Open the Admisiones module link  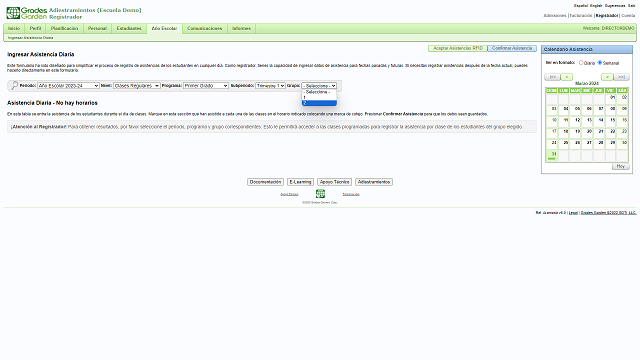[x=555, y=16]
